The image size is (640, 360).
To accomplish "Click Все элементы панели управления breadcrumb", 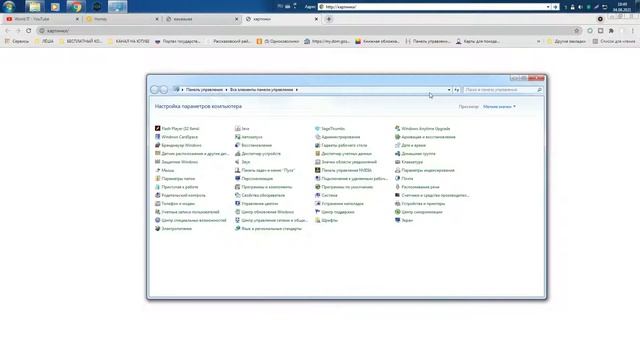I will 262,90.
